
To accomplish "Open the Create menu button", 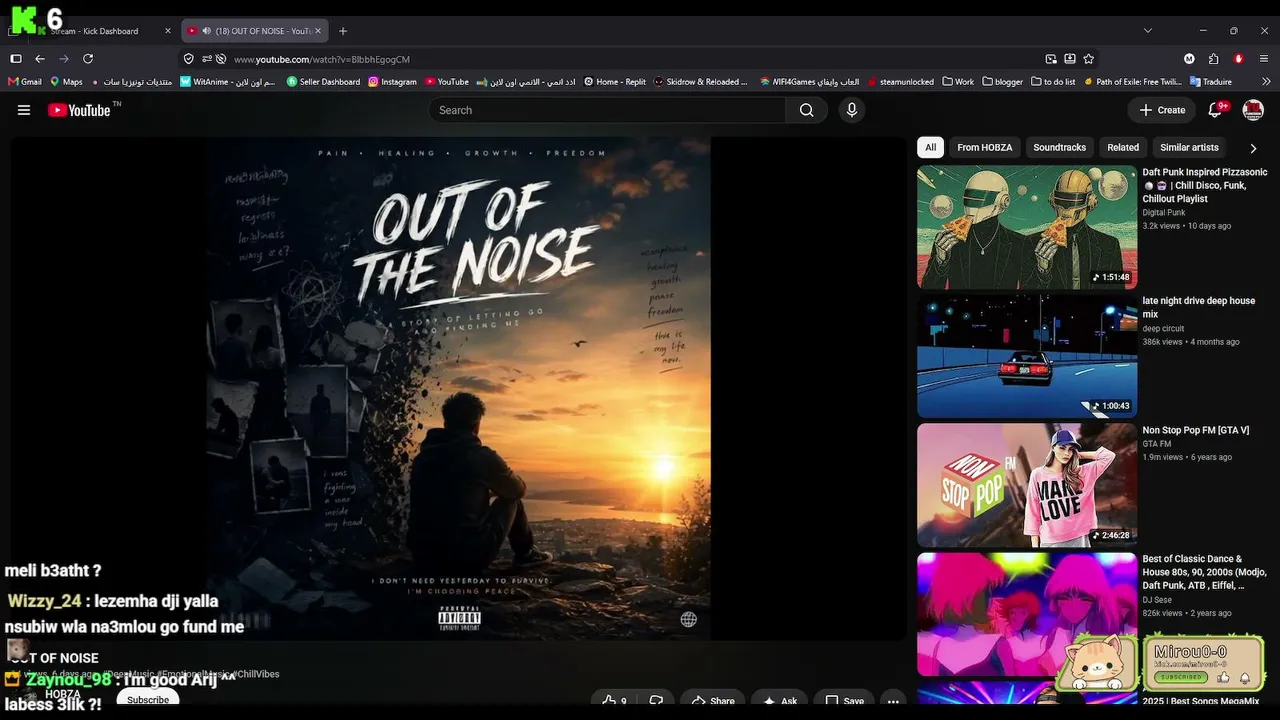I will [1162, 110].
